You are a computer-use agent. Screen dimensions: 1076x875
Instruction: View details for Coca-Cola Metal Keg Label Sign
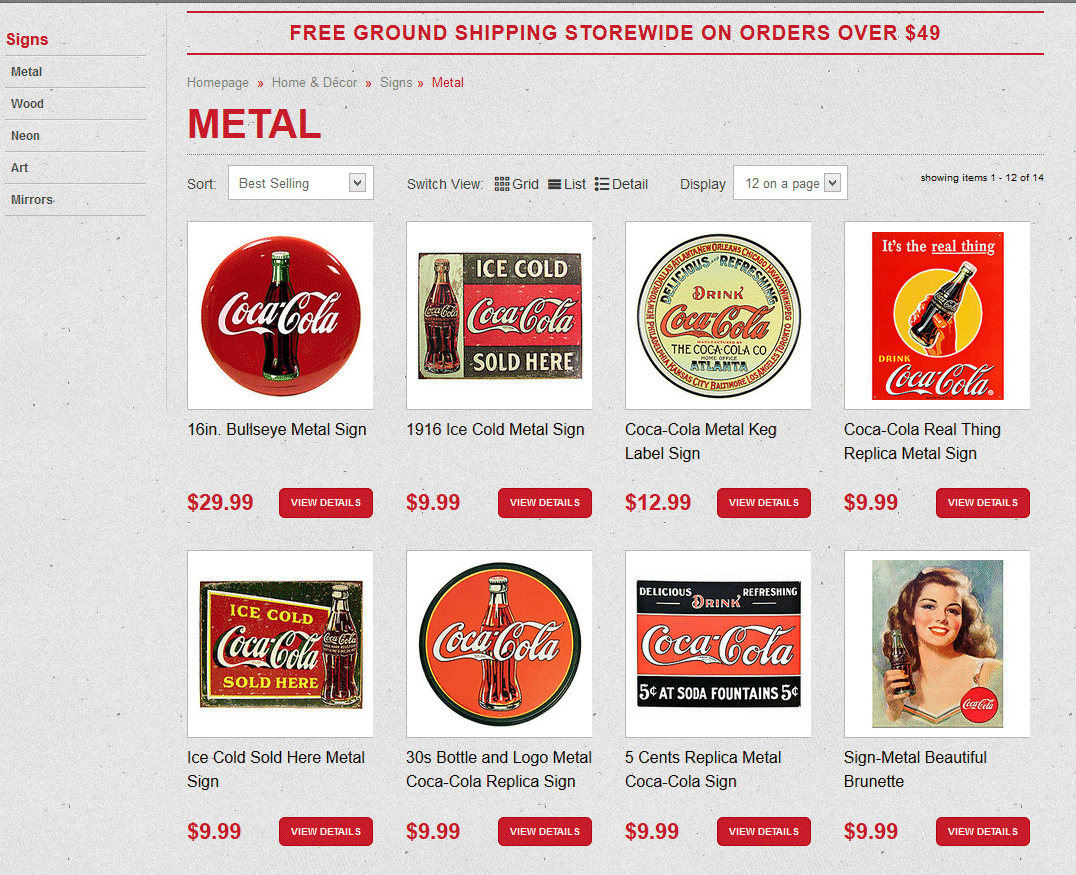(x=764, y=502)
